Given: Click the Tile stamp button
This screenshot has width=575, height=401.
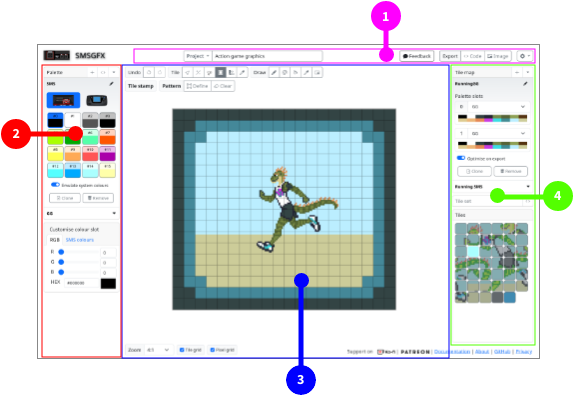Looking at the screenshot, I should click(140, 86).
